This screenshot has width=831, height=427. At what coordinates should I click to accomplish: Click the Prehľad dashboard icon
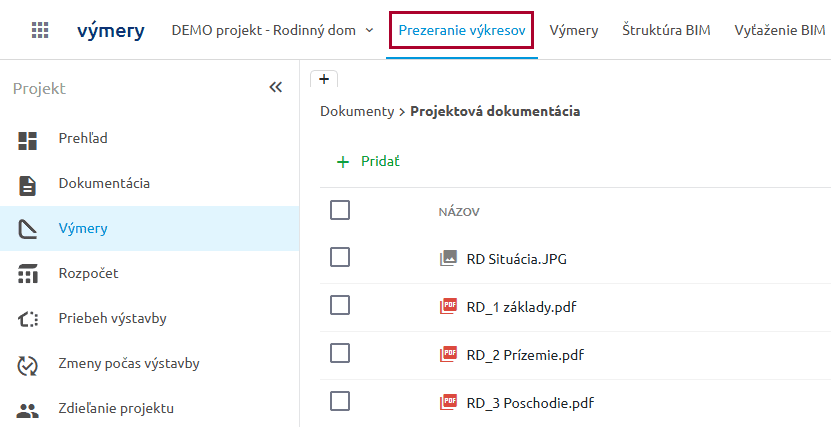pos(28,140)
